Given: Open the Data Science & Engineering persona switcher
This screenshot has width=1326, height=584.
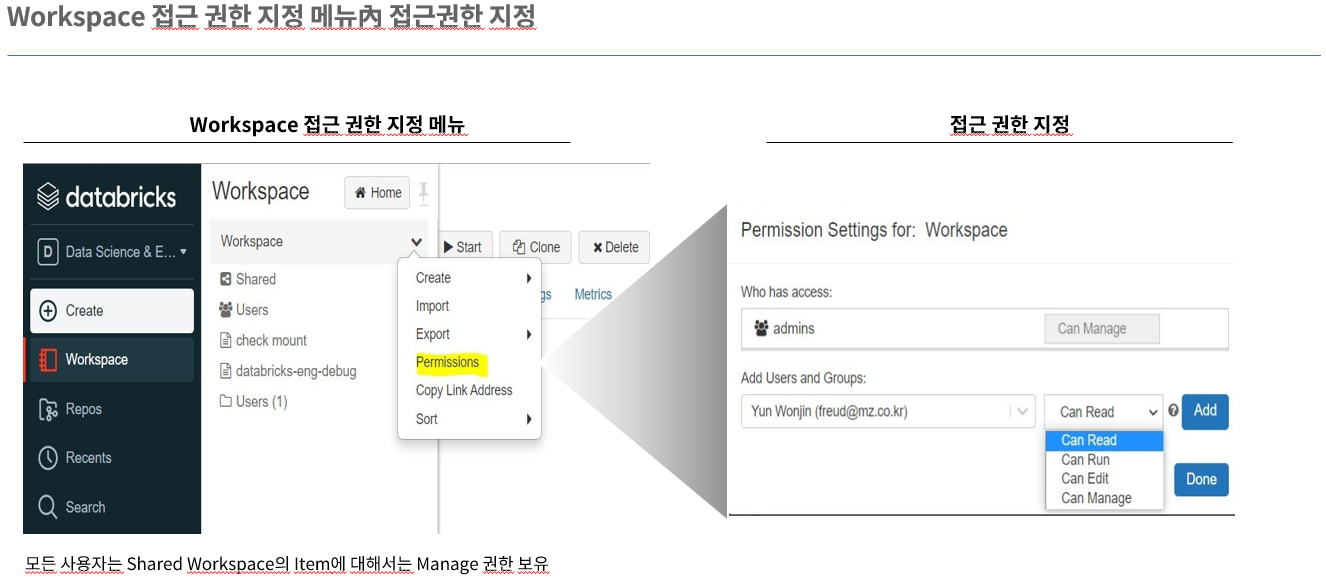Looking at the screenshot, I should pos(111,252).
